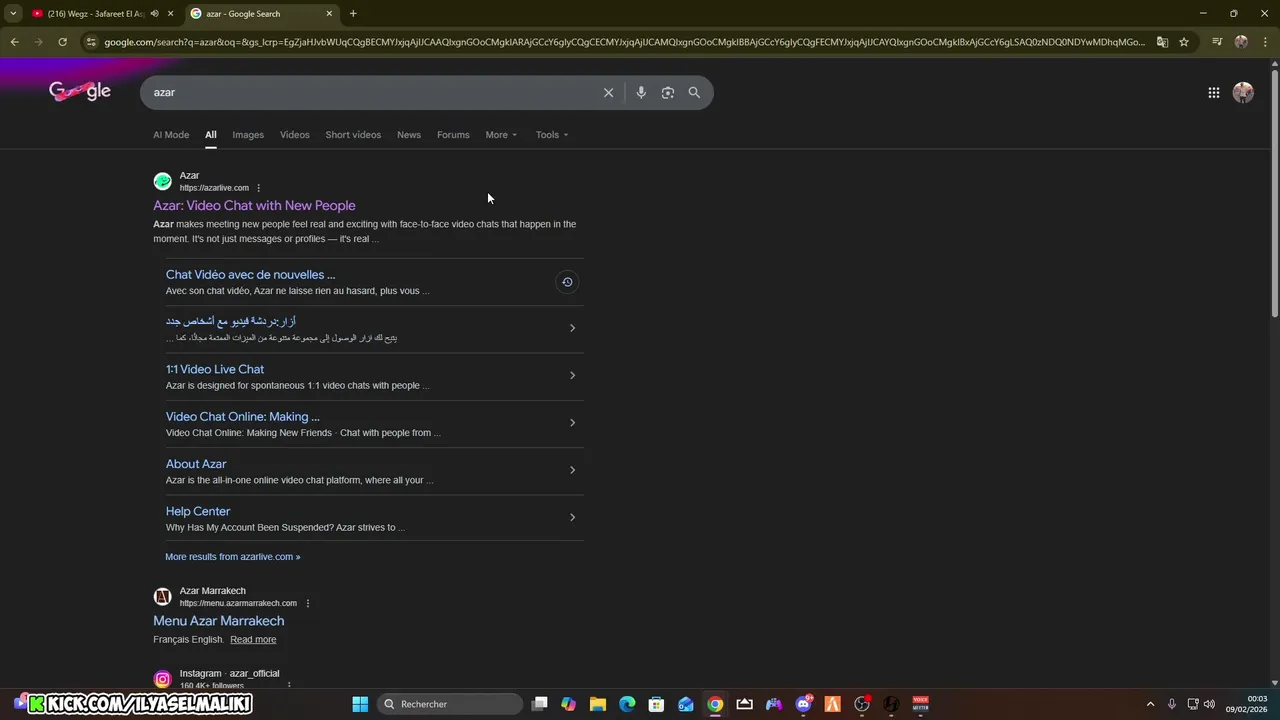Open Voicemeeter from the taskbar
The image size is (1280, 720).
point(920,704)
